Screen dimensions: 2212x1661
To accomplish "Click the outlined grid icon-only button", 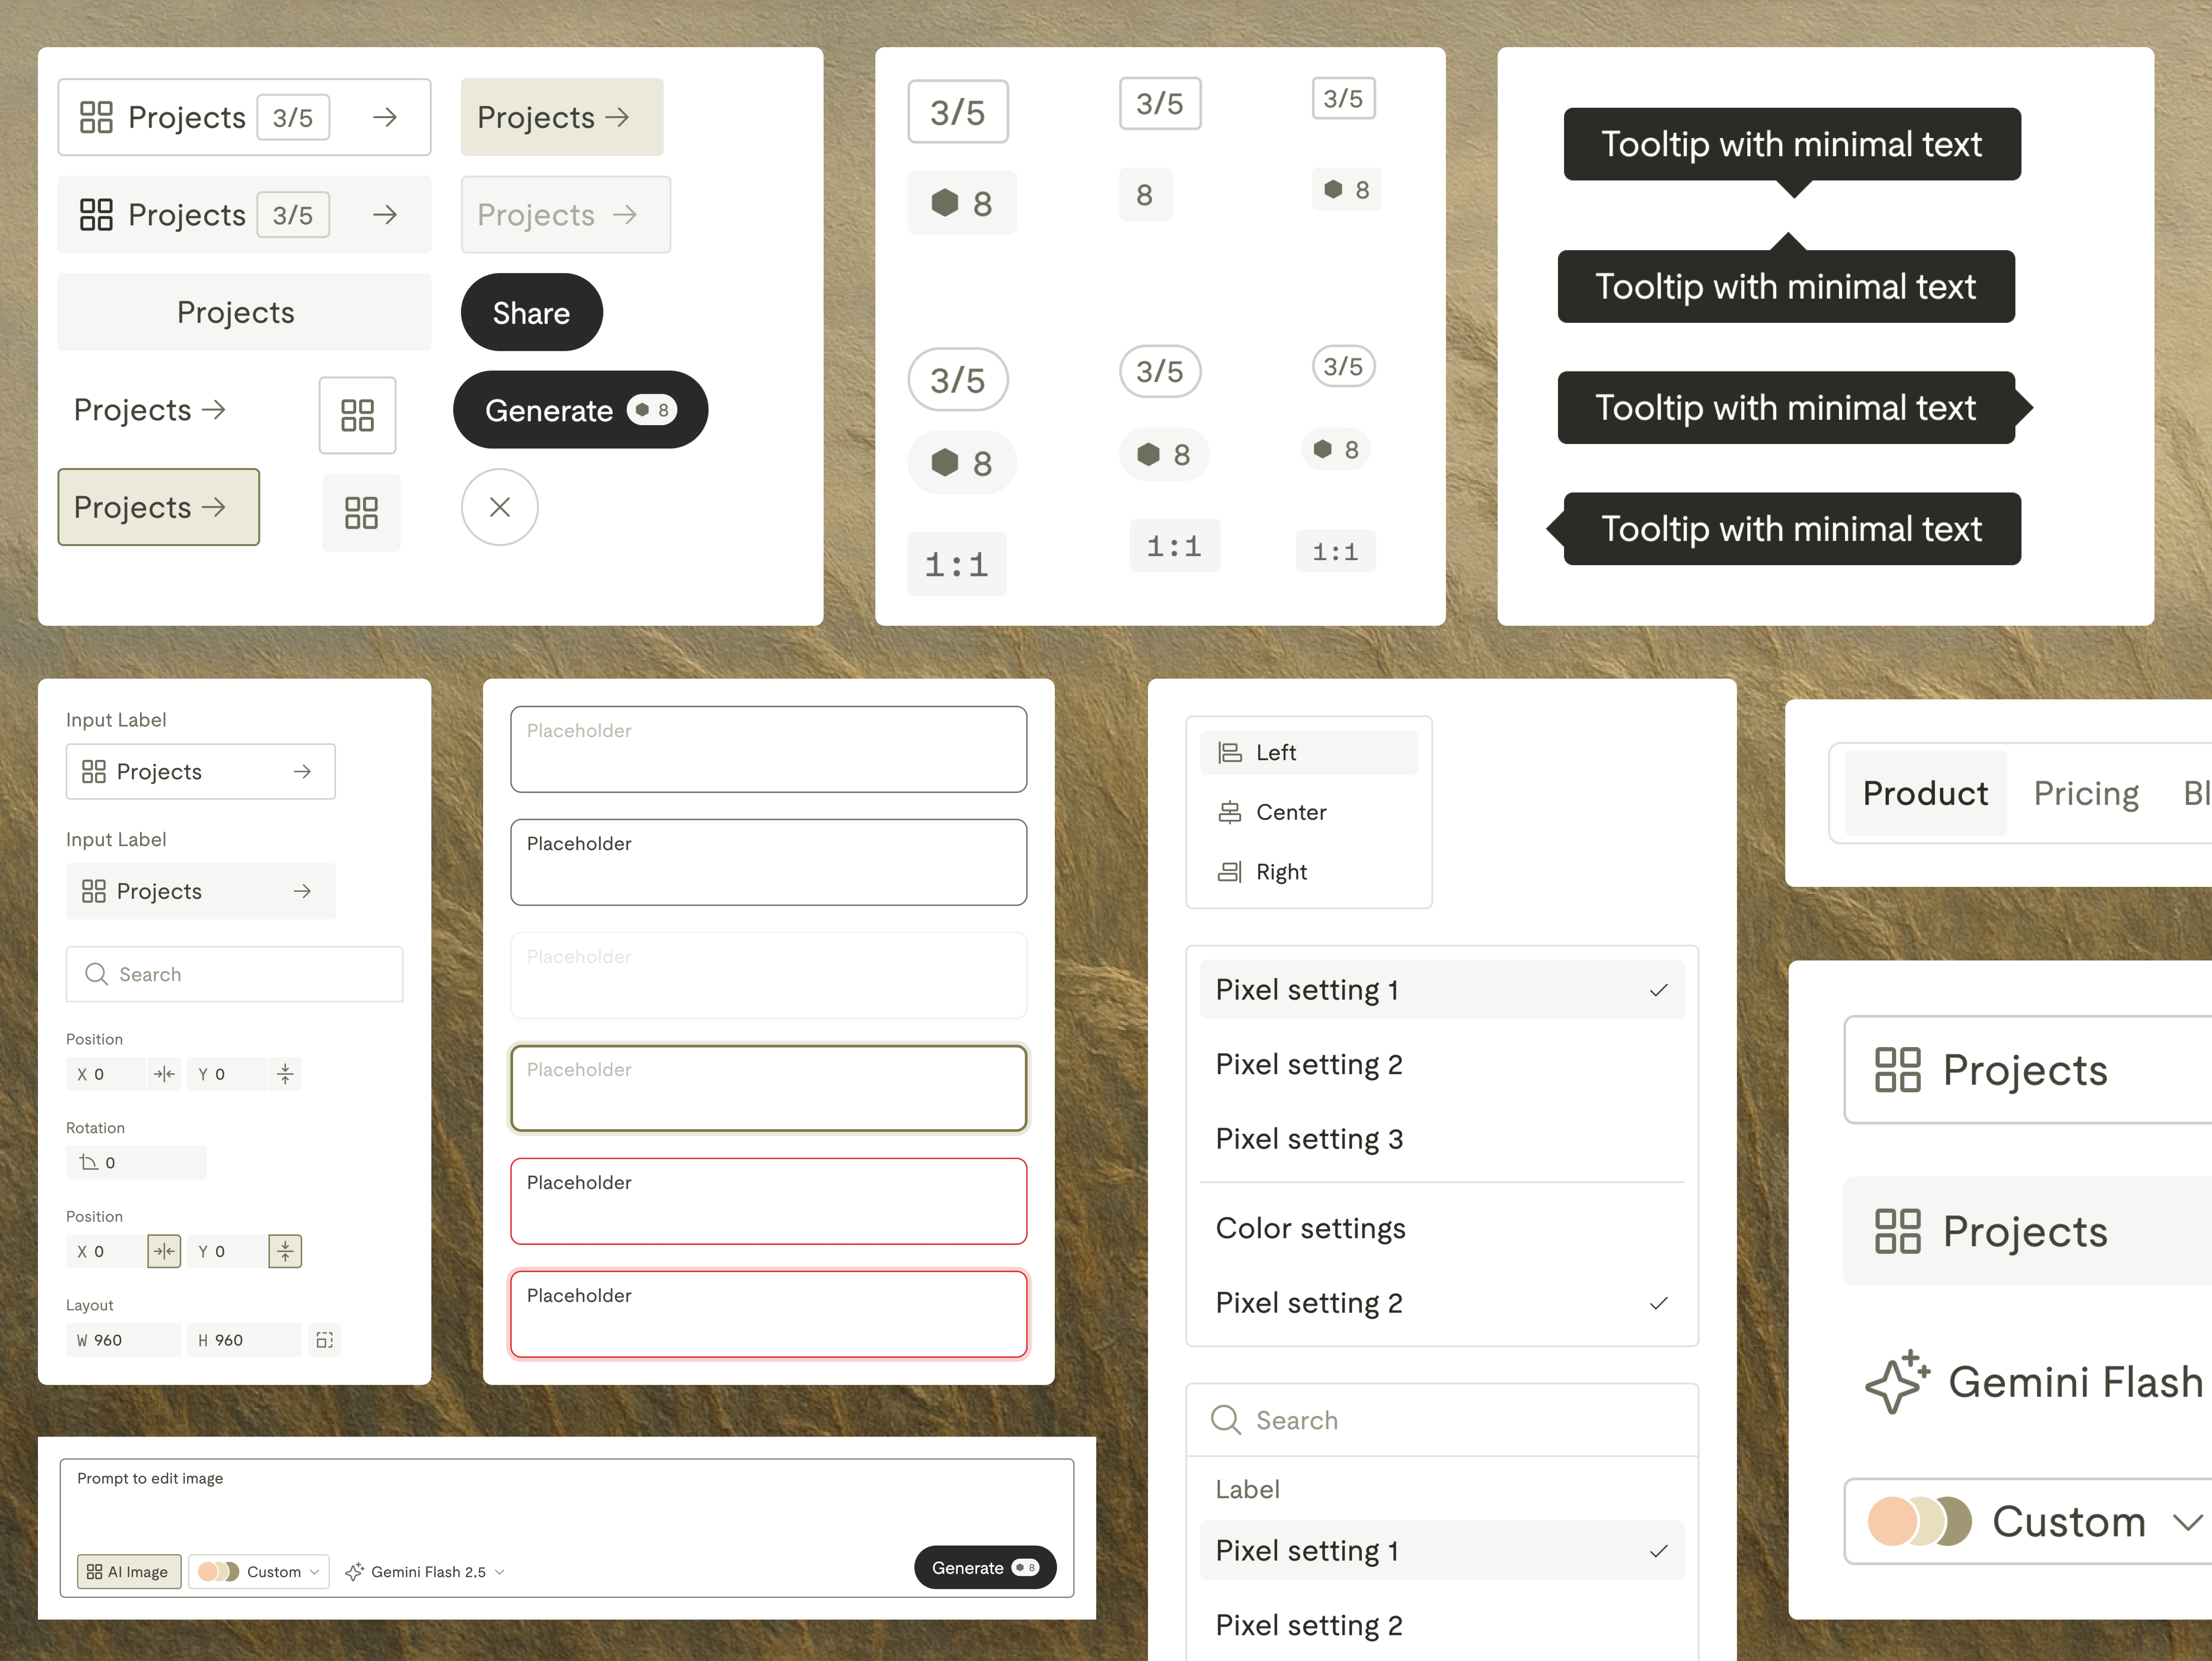I will (x=357, y=415).
